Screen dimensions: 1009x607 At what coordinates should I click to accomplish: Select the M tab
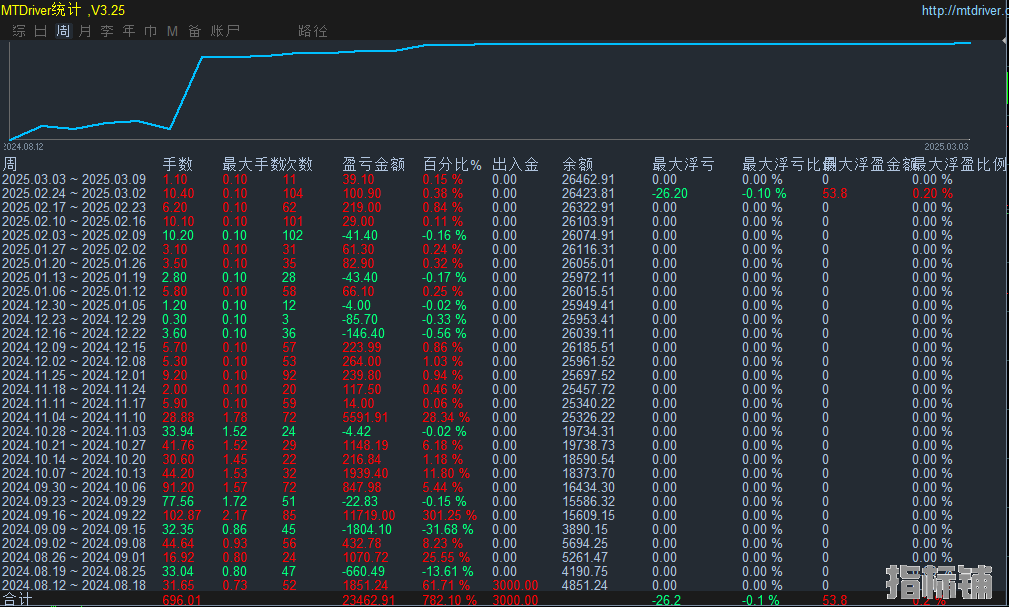coord(172,31)
